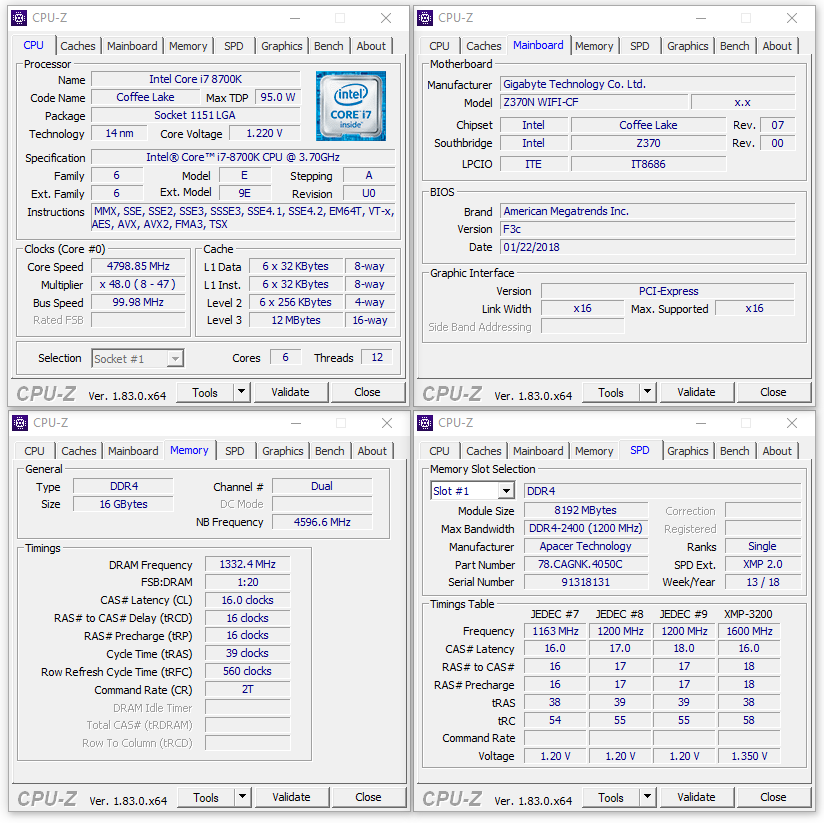Viewport: 824px width, 823px height.
Task: Select the Memory tab in the CPU window
Action: point(188,46)
